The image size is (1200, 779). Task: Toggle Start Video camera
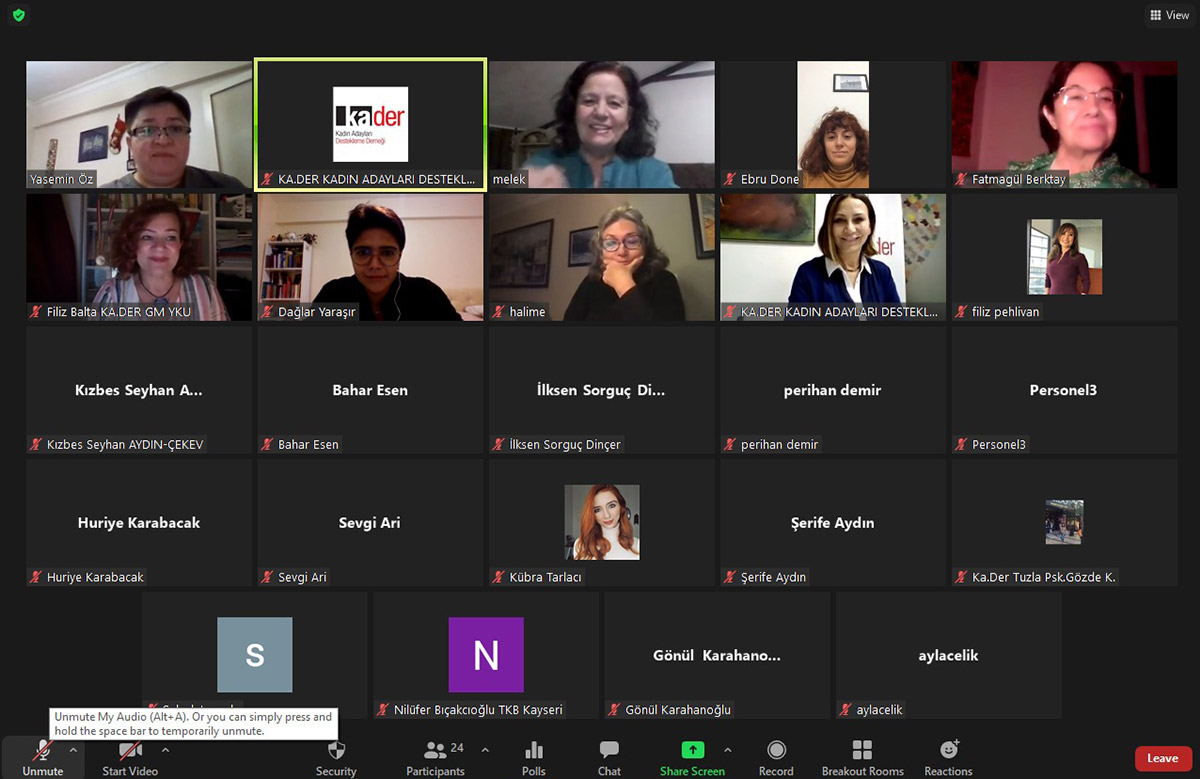pyautogui.click(x=130, y=751)
